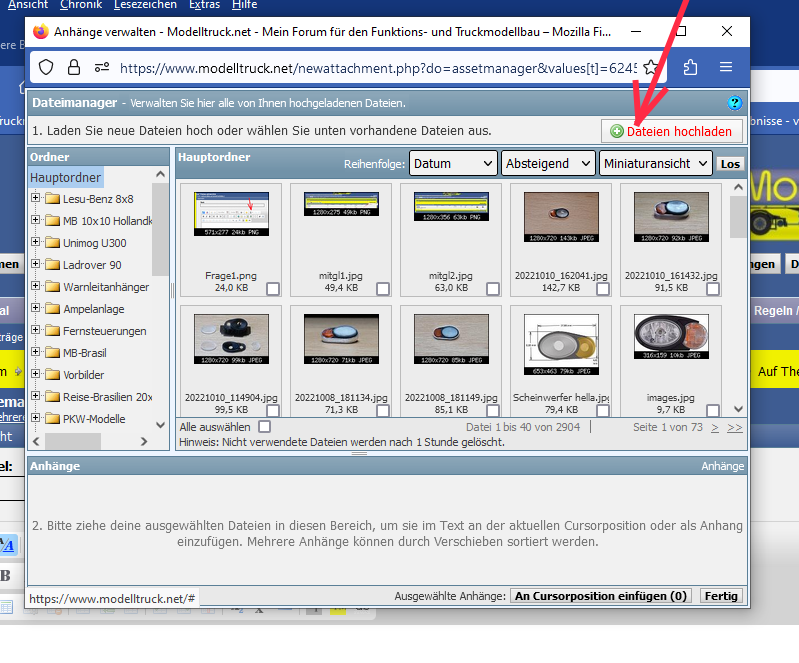This screenshot has width=799, height=663.
Task: Expand the Warnleitanhänger folder node
Action: tap(35, 285)
